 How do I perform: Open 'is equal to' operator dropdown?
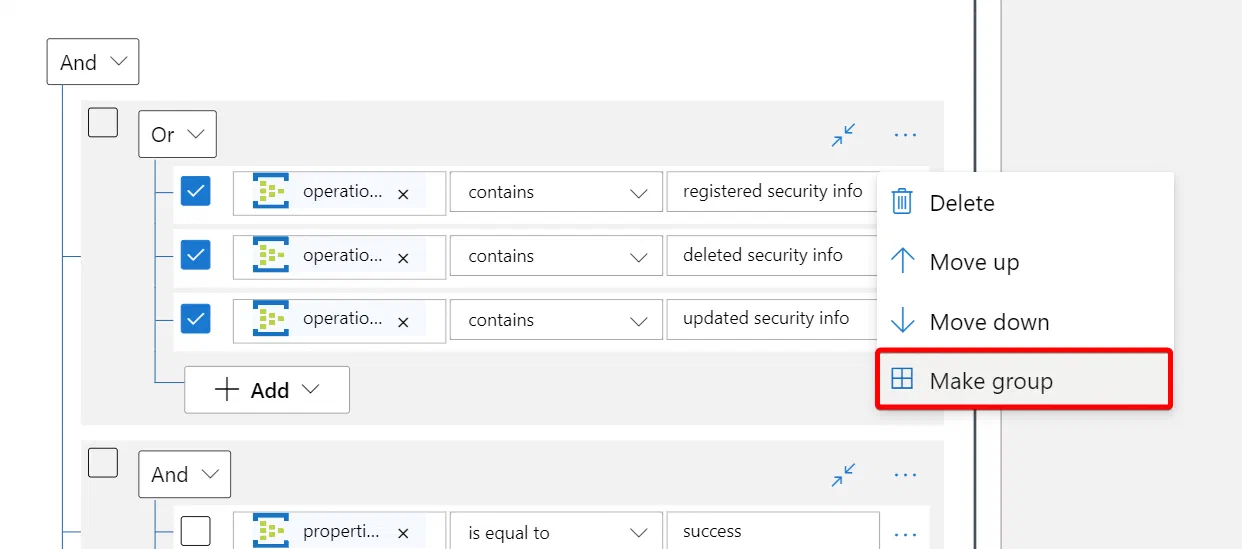click(556, 531)
